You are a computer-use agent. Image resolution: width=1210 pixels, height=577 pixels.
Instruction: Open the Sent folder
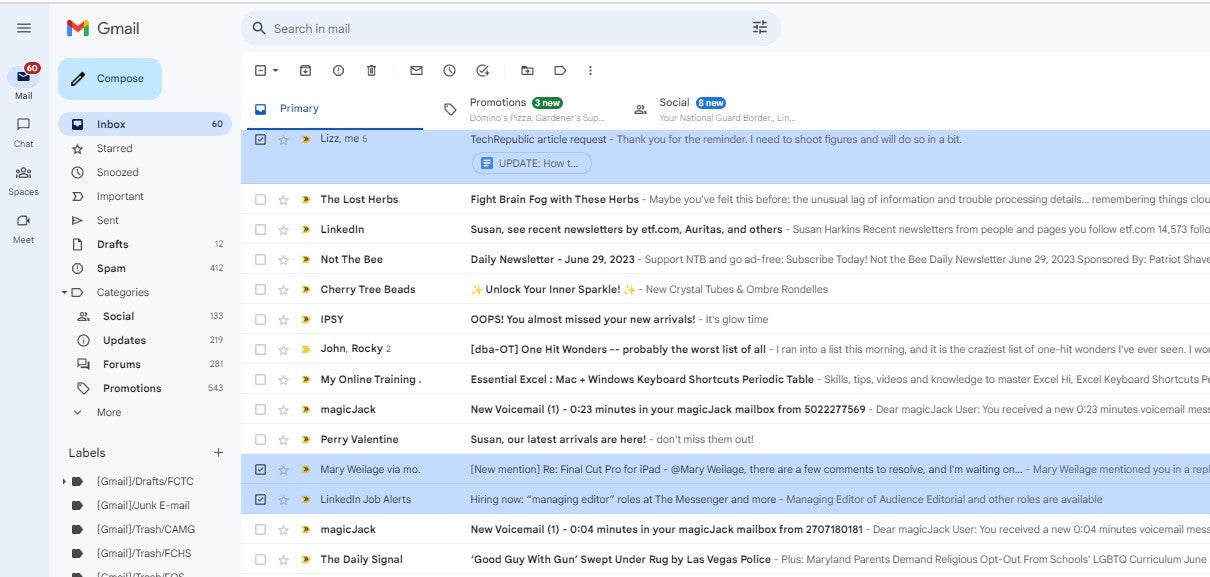pos(145,220)
